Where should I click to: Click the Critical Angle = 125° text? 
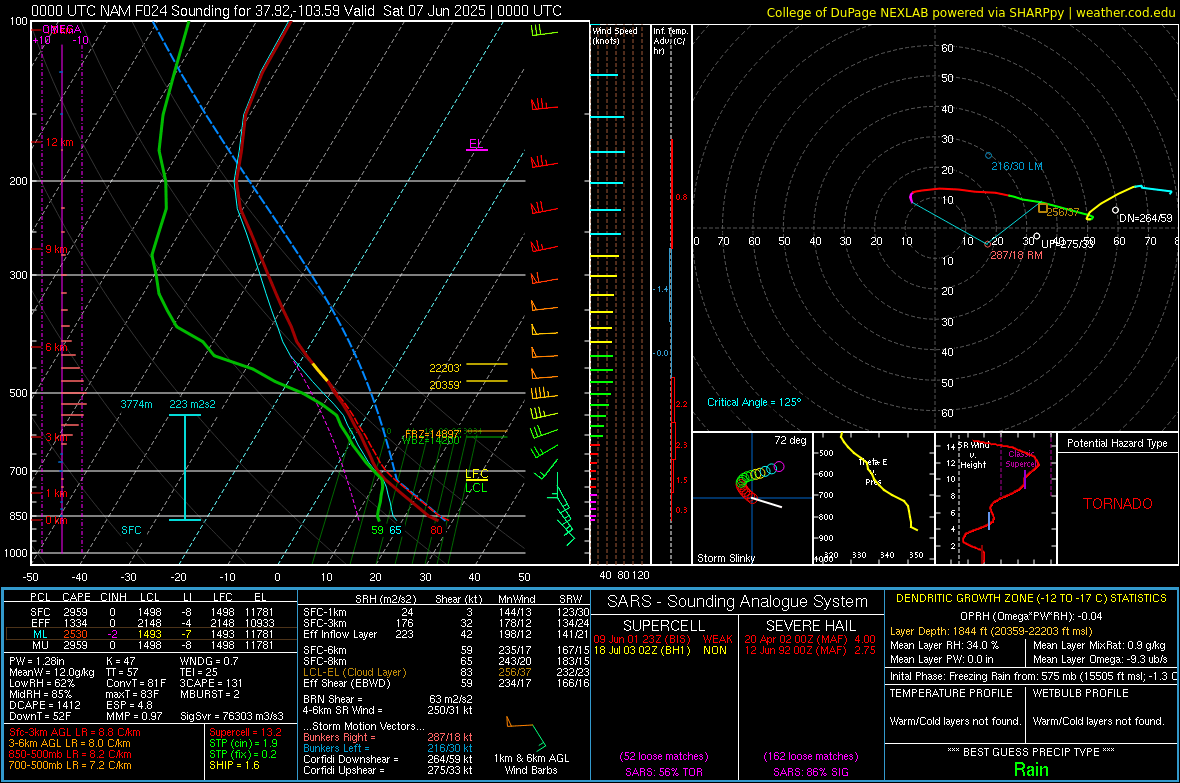(x=754, y=402)
